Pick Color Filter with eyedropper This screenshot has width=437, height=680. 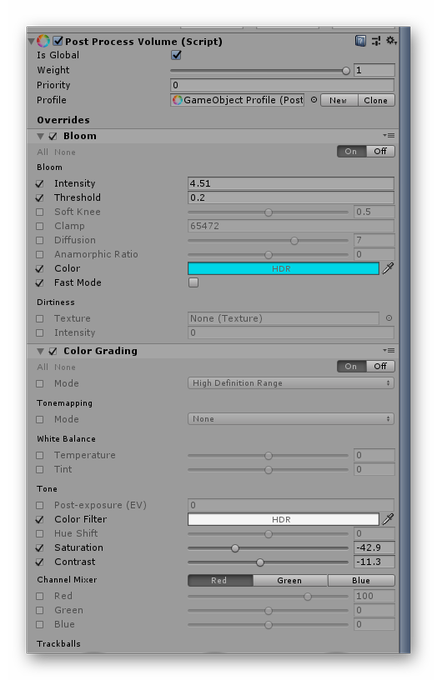[x=388, y=519]
